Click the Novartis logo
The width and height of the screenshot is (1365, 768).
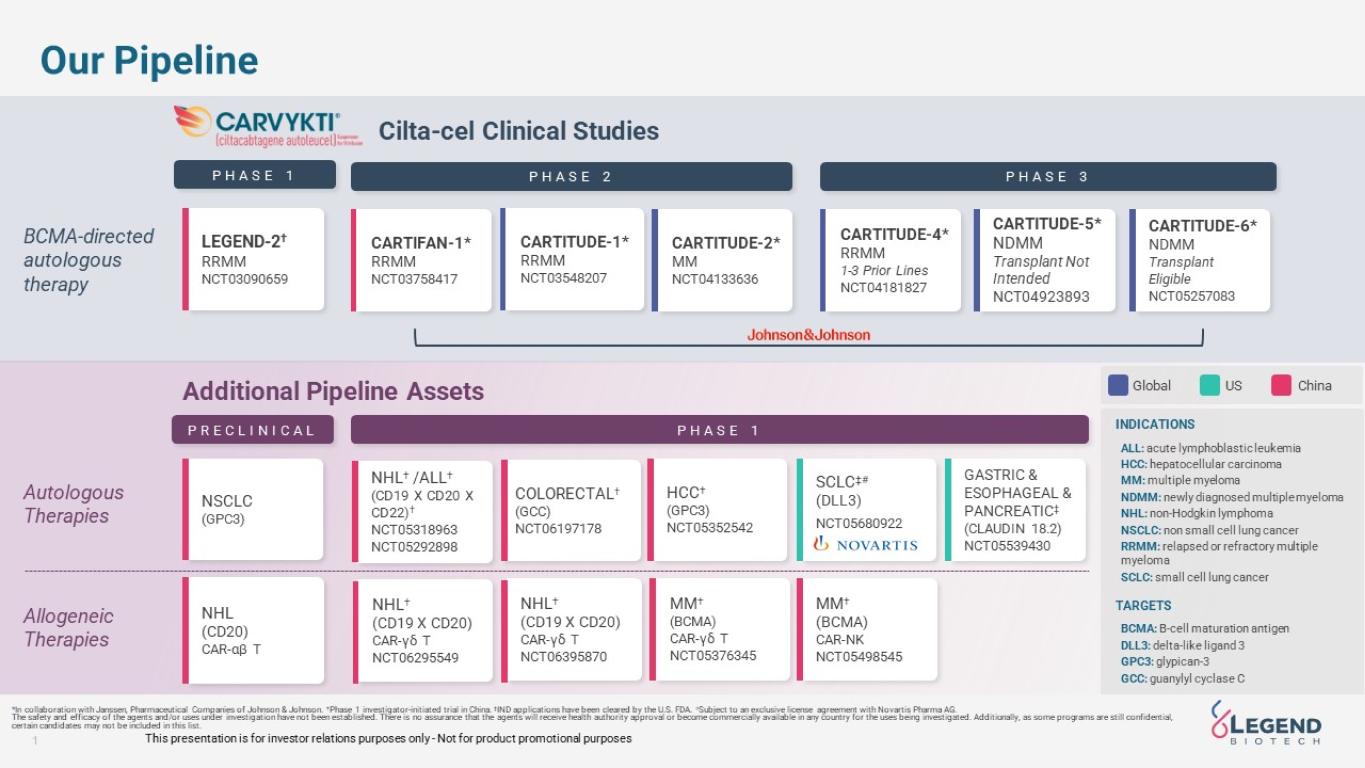click(866, 545)
